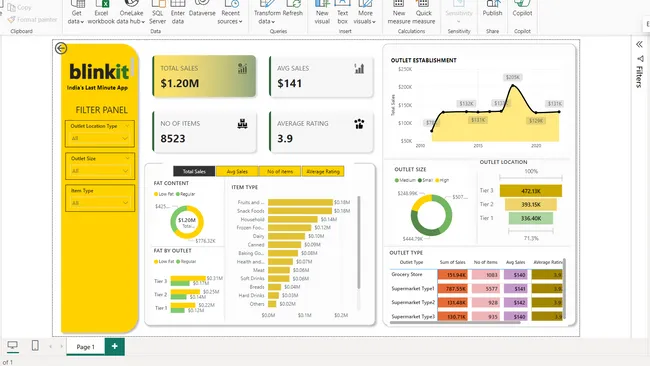This screenshot has width=650, height=366.
Task: Go to previous page arrow
Action: click(x=51, y=346)
